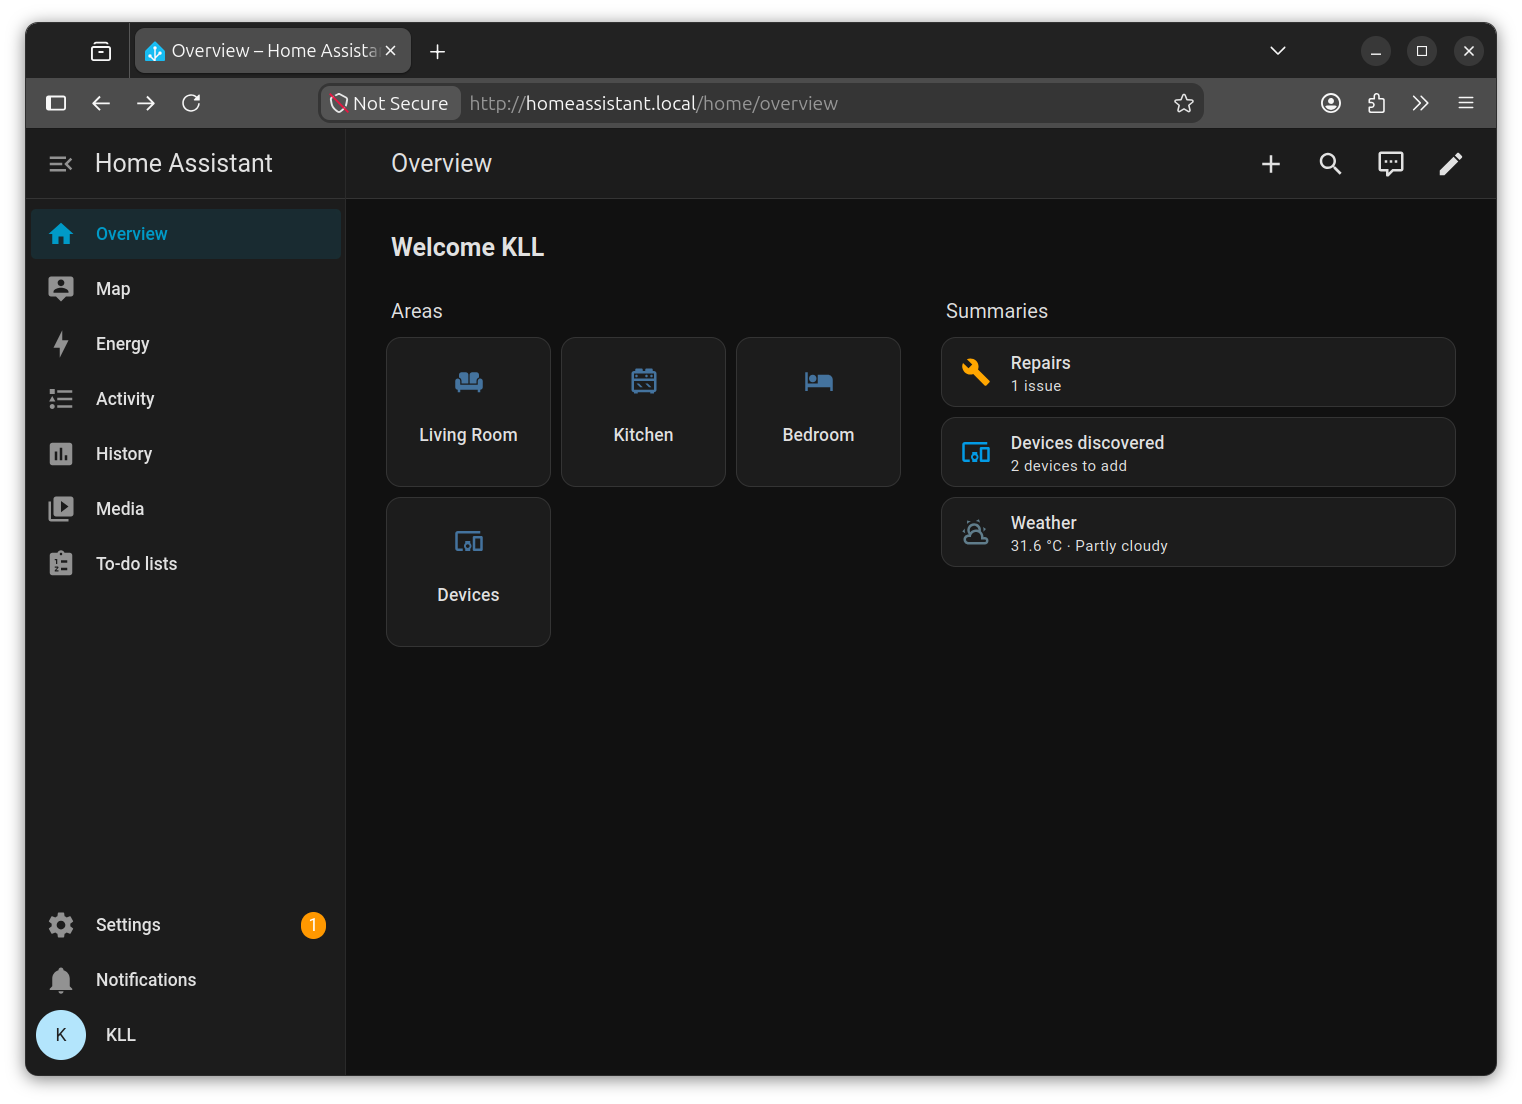Open To-do lists from sidebar

pos(186,564)
